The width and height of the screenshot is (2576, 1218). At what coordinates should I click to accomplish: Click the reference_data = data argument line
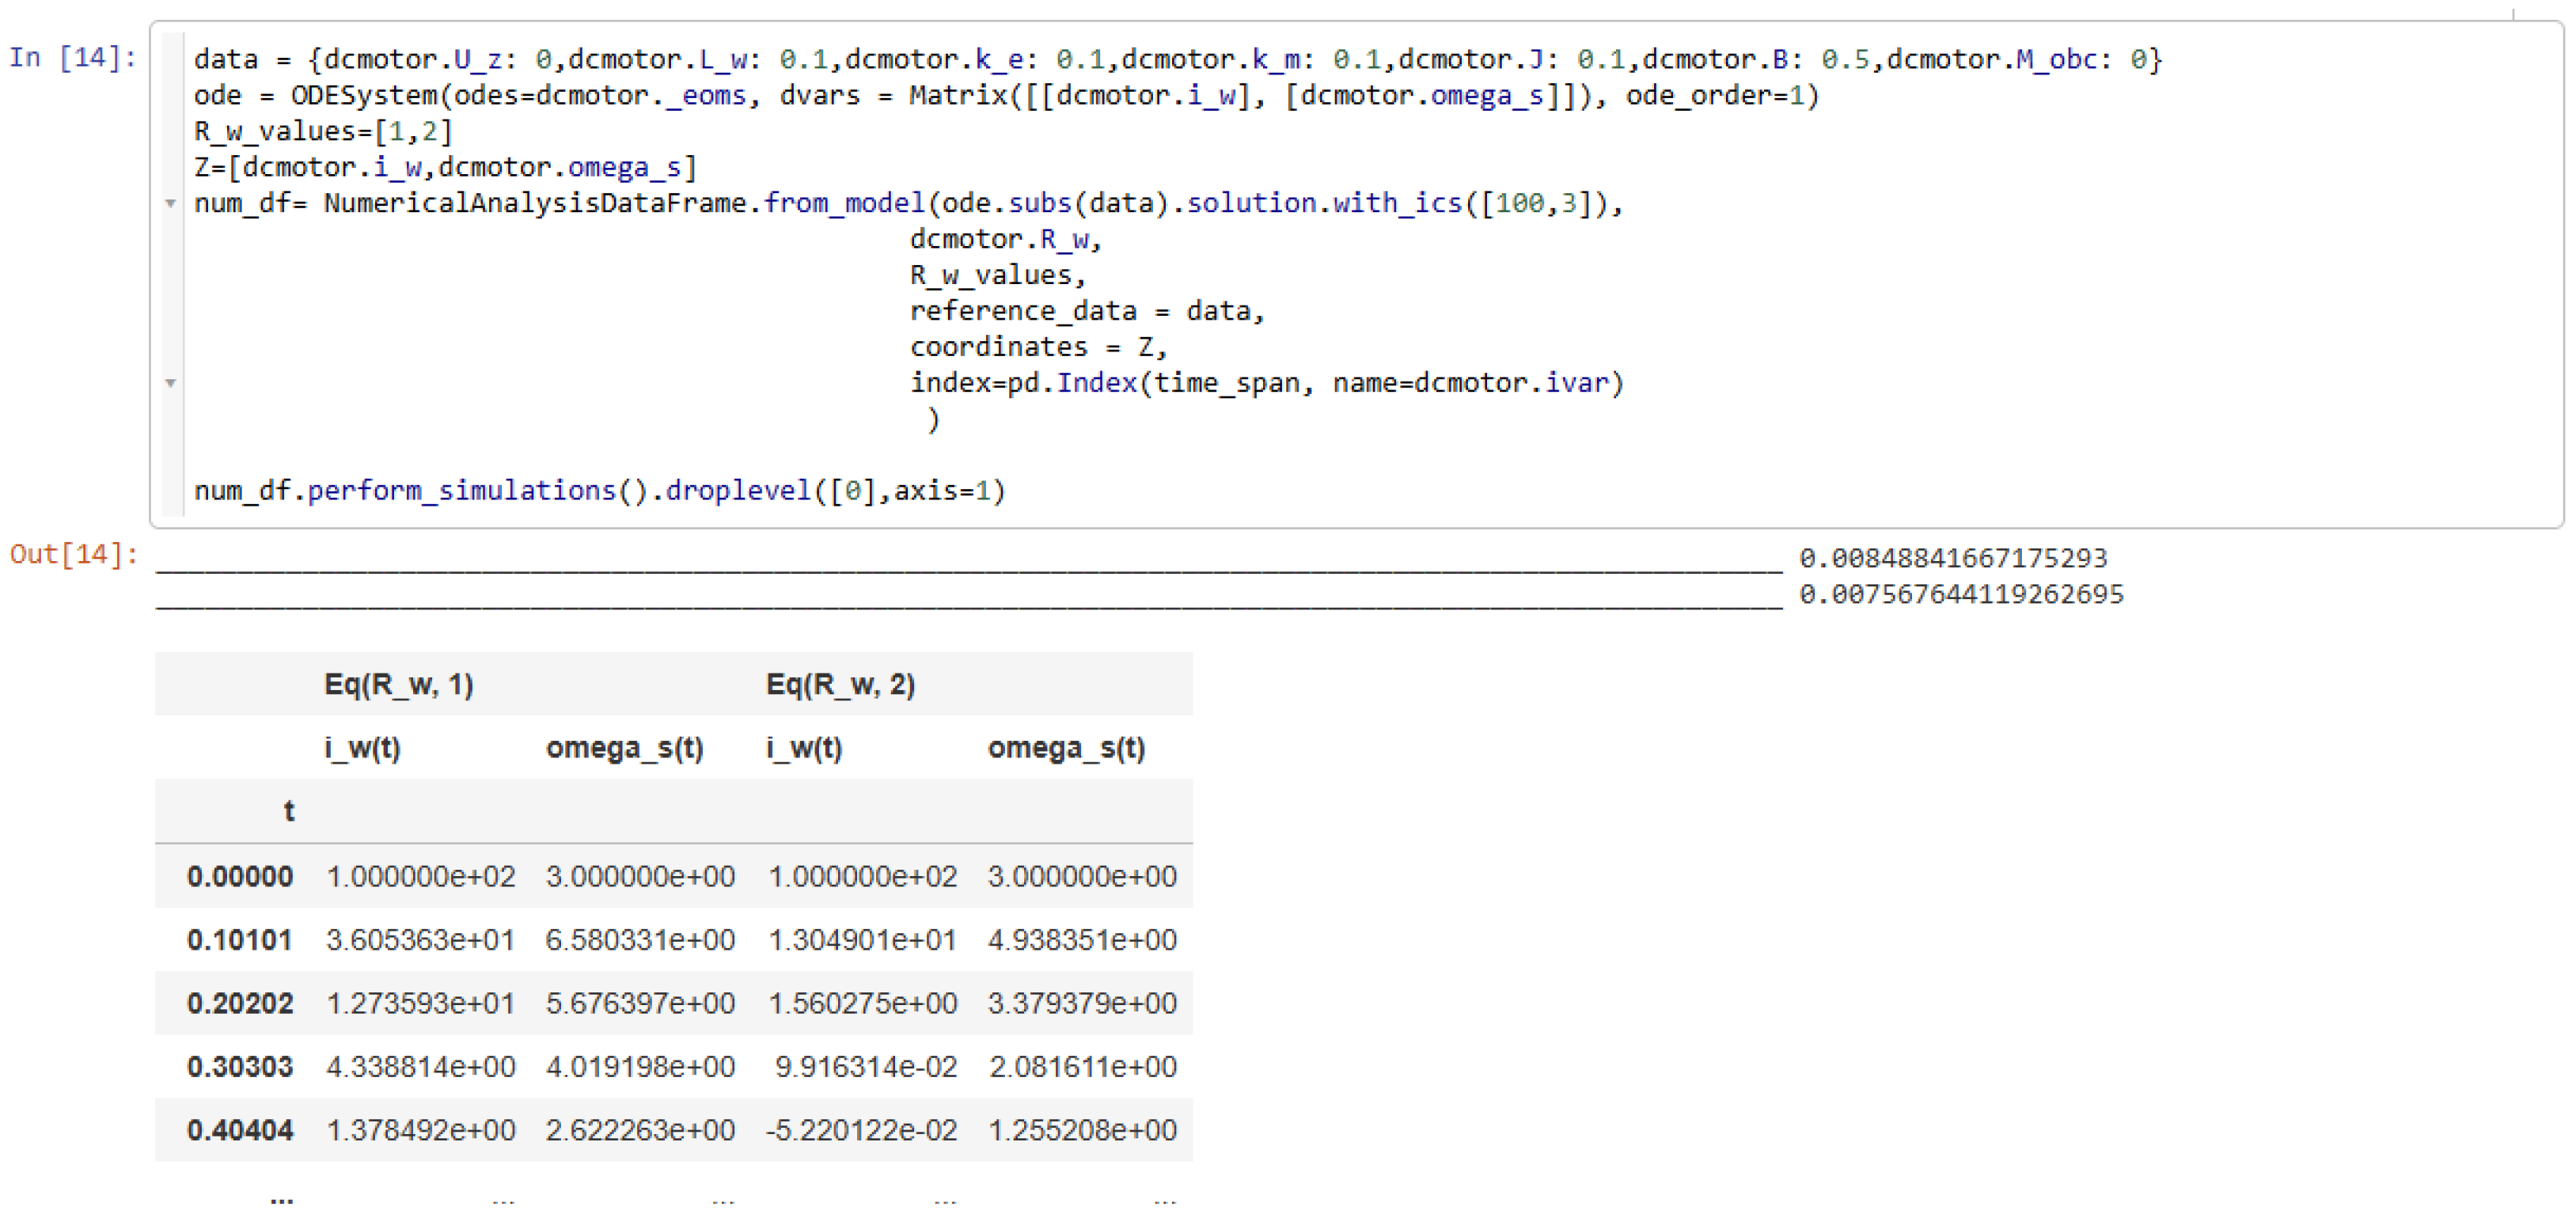[1086, 312]
